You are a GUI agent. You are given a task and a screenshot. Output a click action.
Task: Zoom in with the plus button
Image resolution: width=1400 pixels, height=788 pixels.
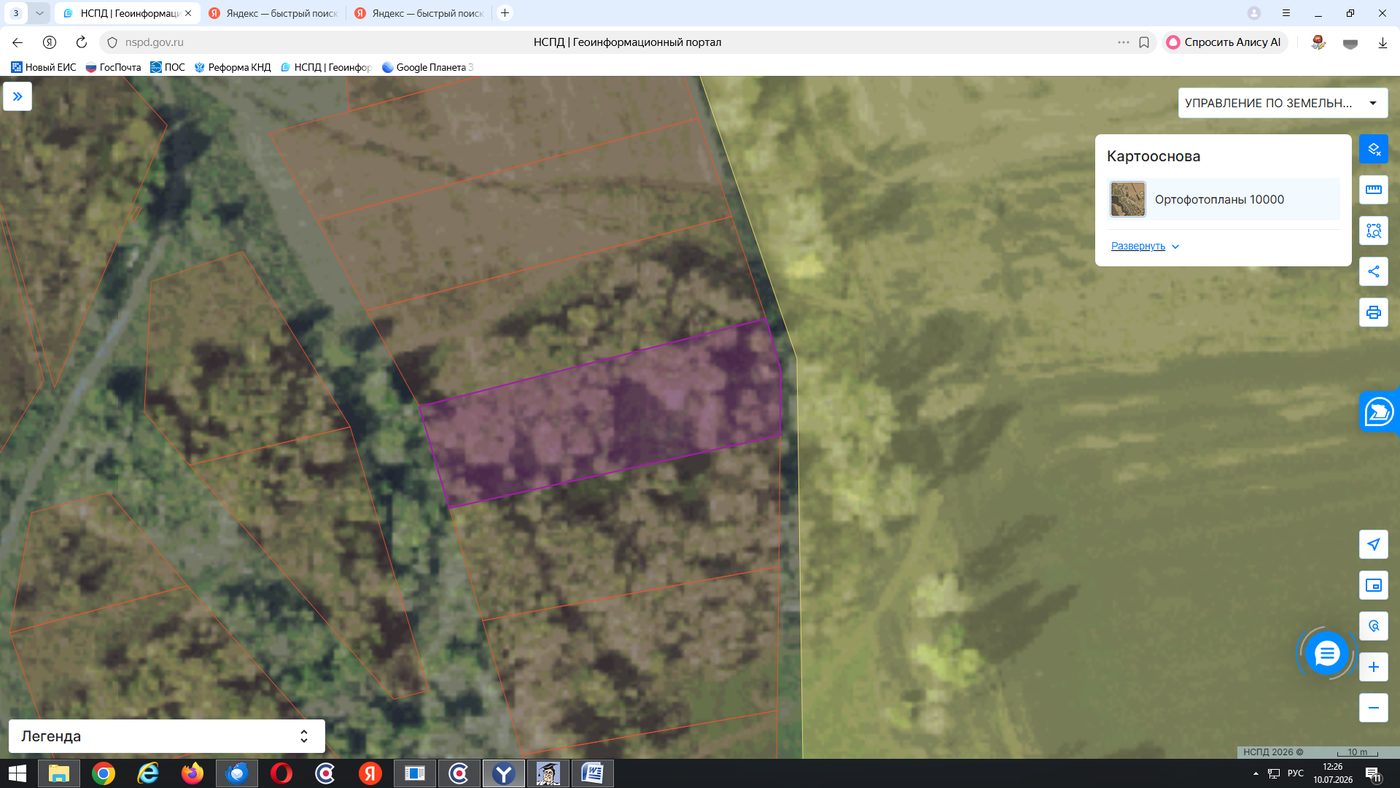(x=1373, y=667)
